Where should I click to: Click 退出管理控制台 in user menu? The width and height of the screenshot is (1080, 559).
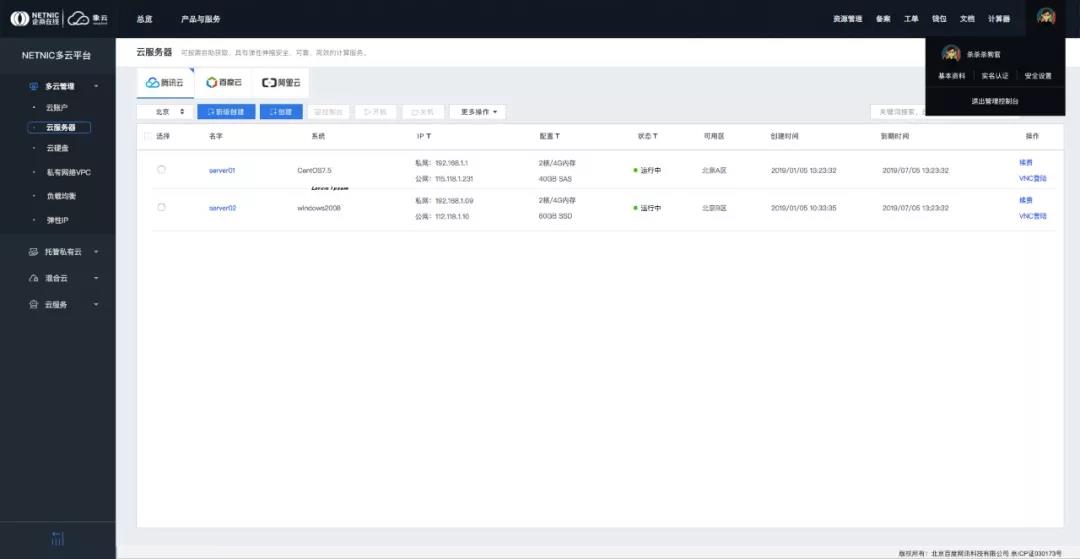click(994, 101)
